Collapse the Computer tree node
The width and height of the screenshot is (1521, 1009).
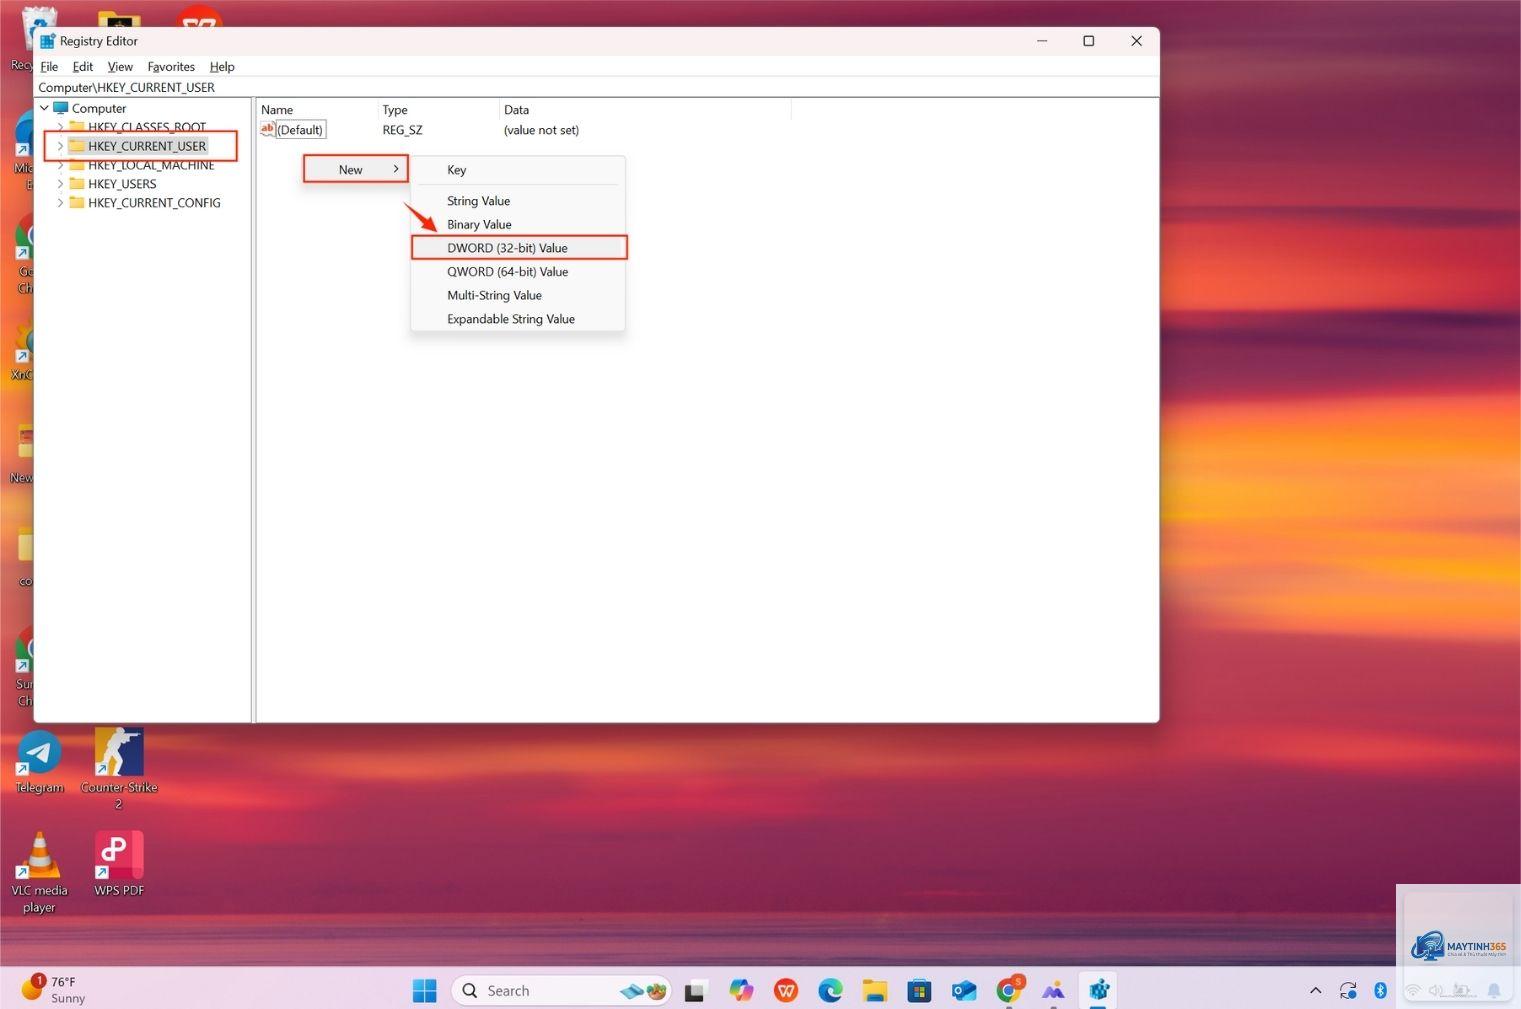tap(44, 108)
